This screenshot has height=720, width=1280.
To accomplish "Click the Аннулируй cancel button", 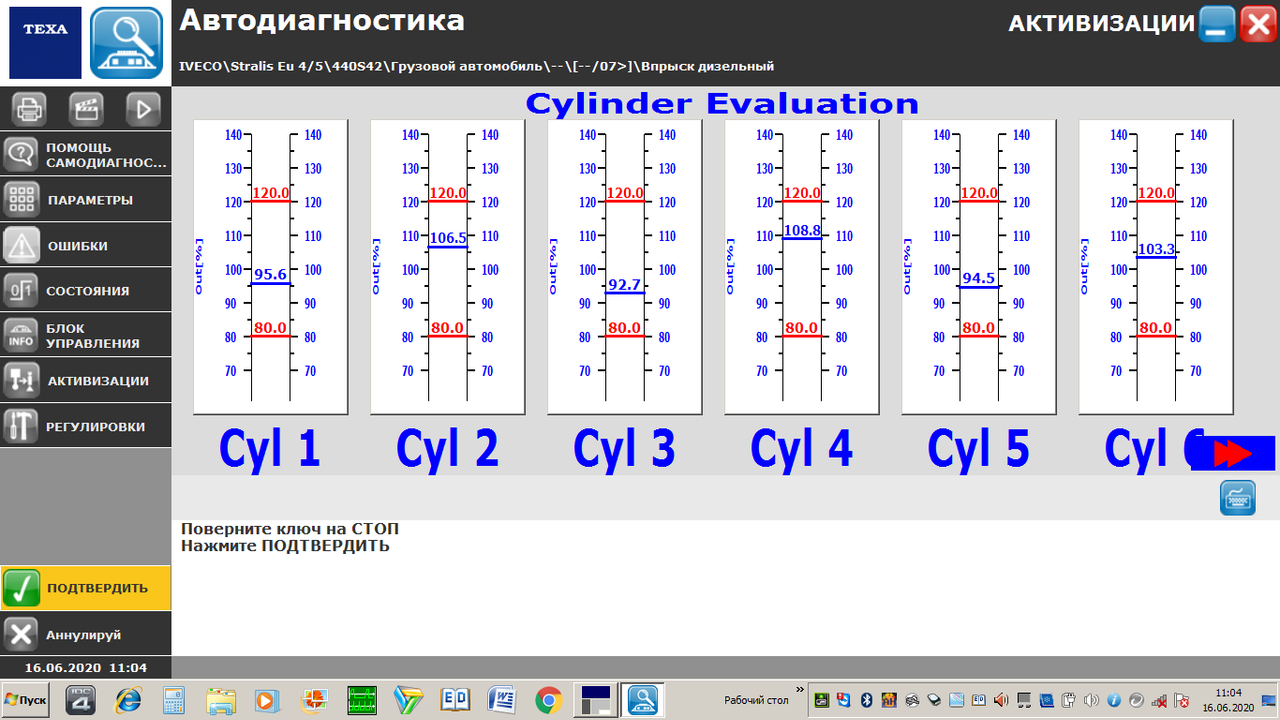I will (85, 632).
